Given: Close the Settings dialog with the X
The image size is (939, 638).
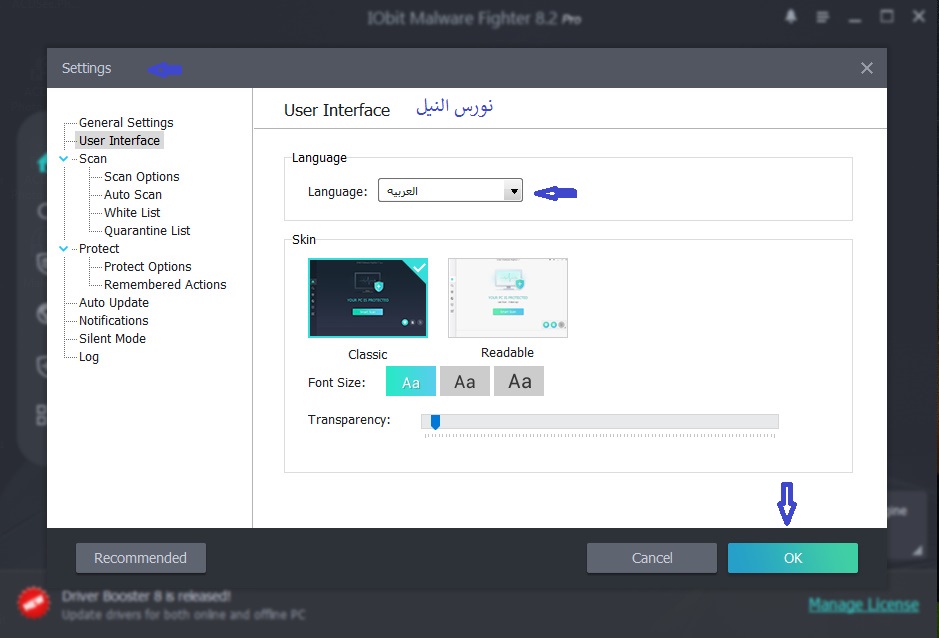Looking at the screenshot, I should click(866, 68).
